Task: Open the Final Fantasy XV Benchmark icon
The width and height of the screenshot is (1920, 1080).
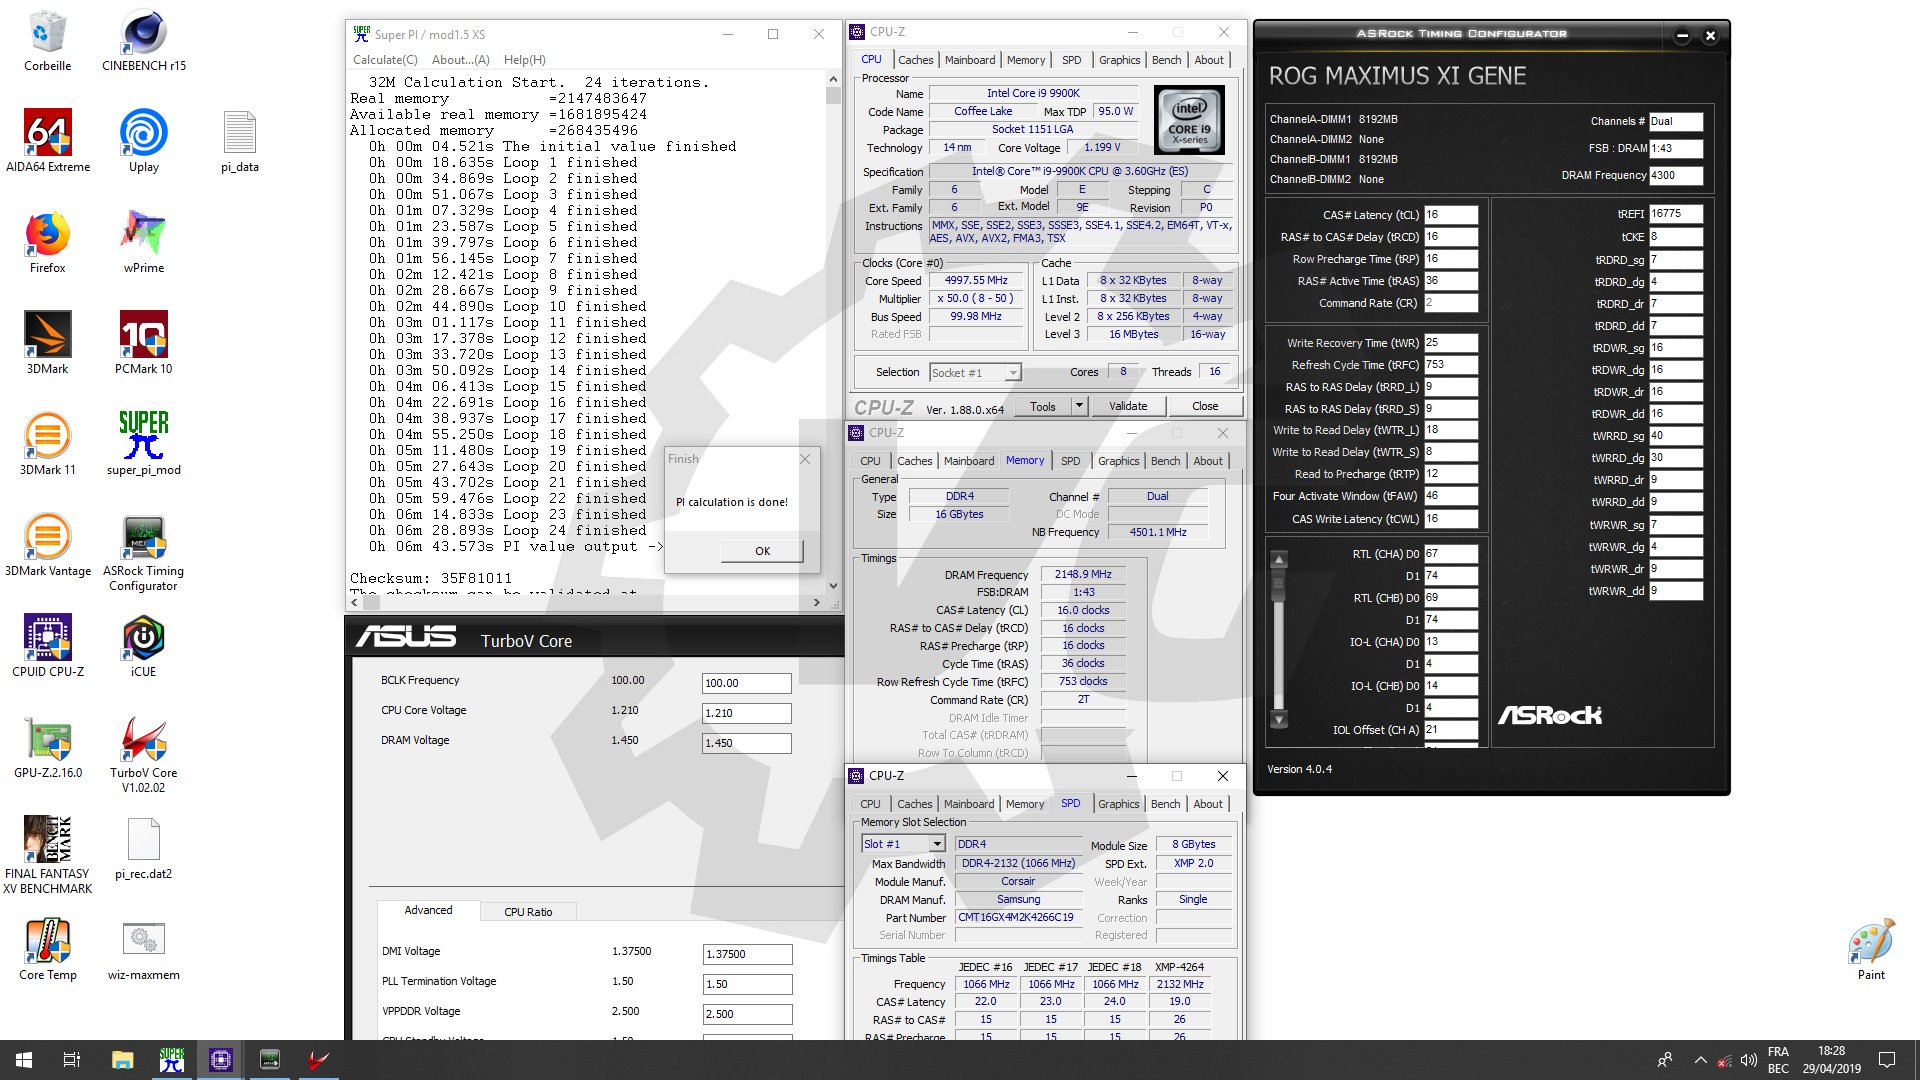Action: [47, 855]
